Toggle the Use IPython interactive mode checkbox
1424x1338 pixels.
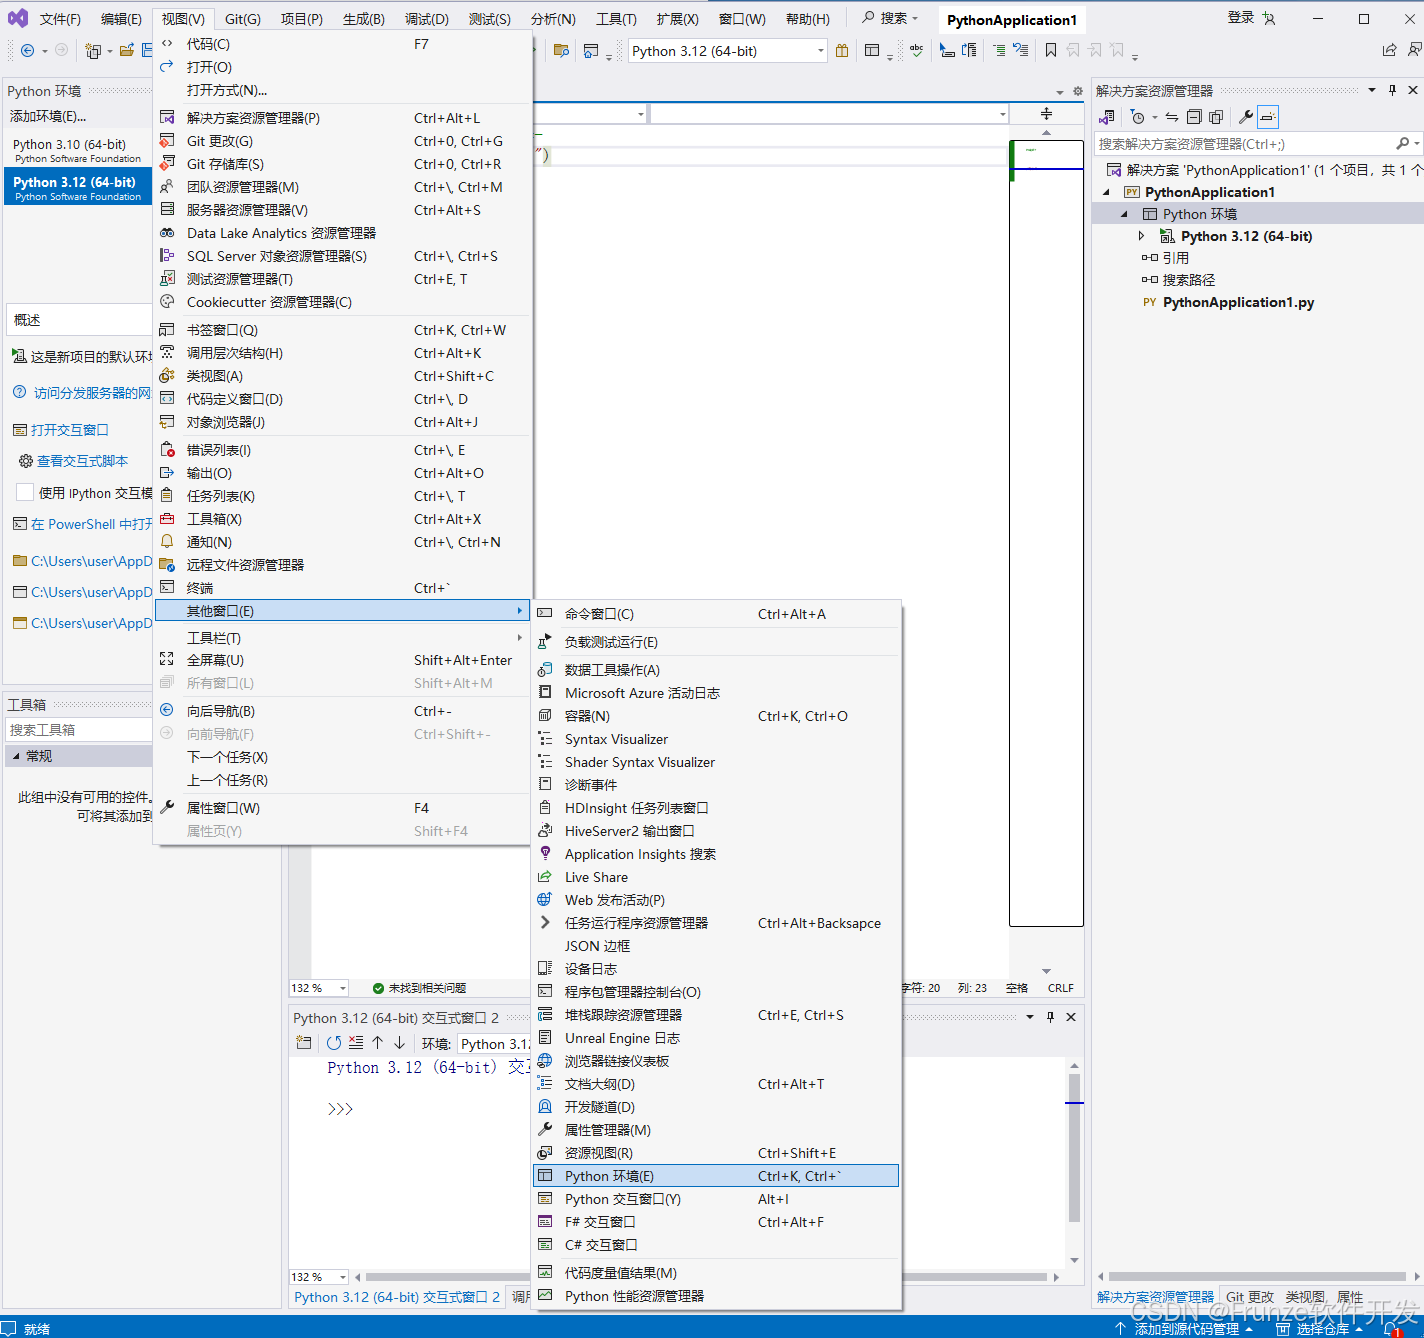25,492
